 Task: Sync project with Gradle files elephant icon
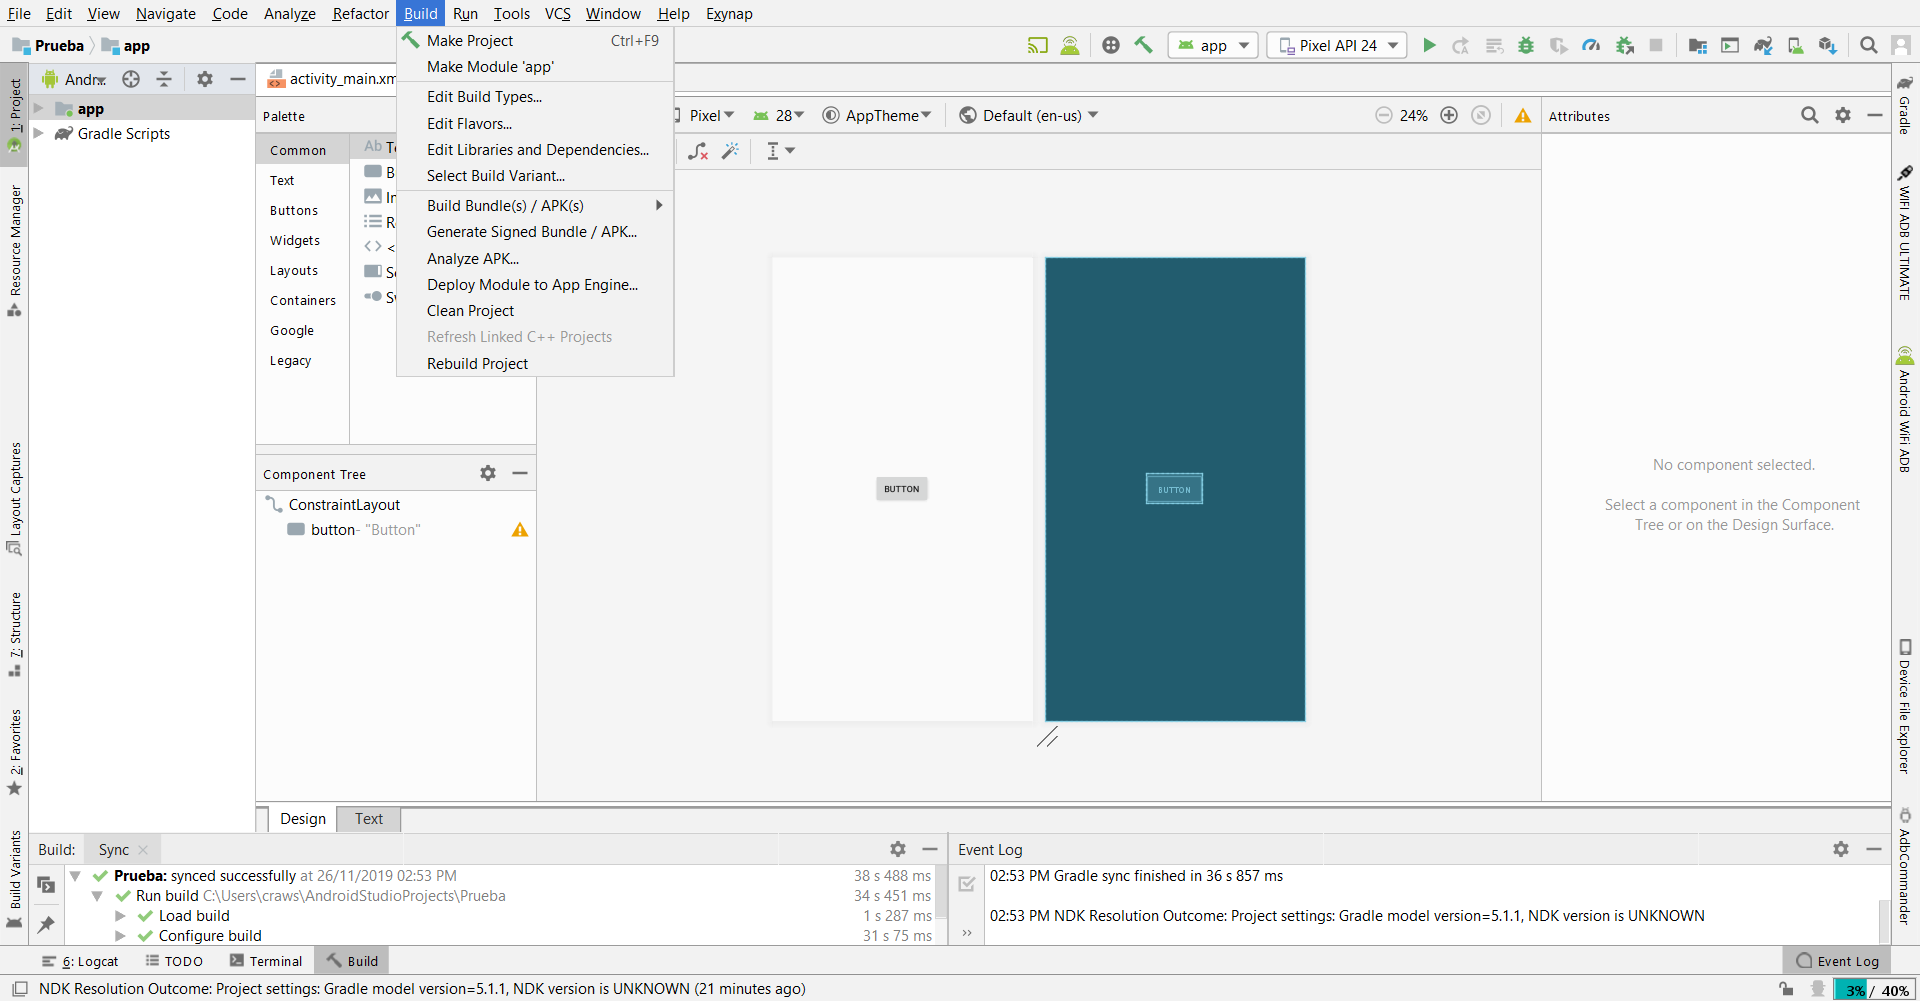point(1763,45)
